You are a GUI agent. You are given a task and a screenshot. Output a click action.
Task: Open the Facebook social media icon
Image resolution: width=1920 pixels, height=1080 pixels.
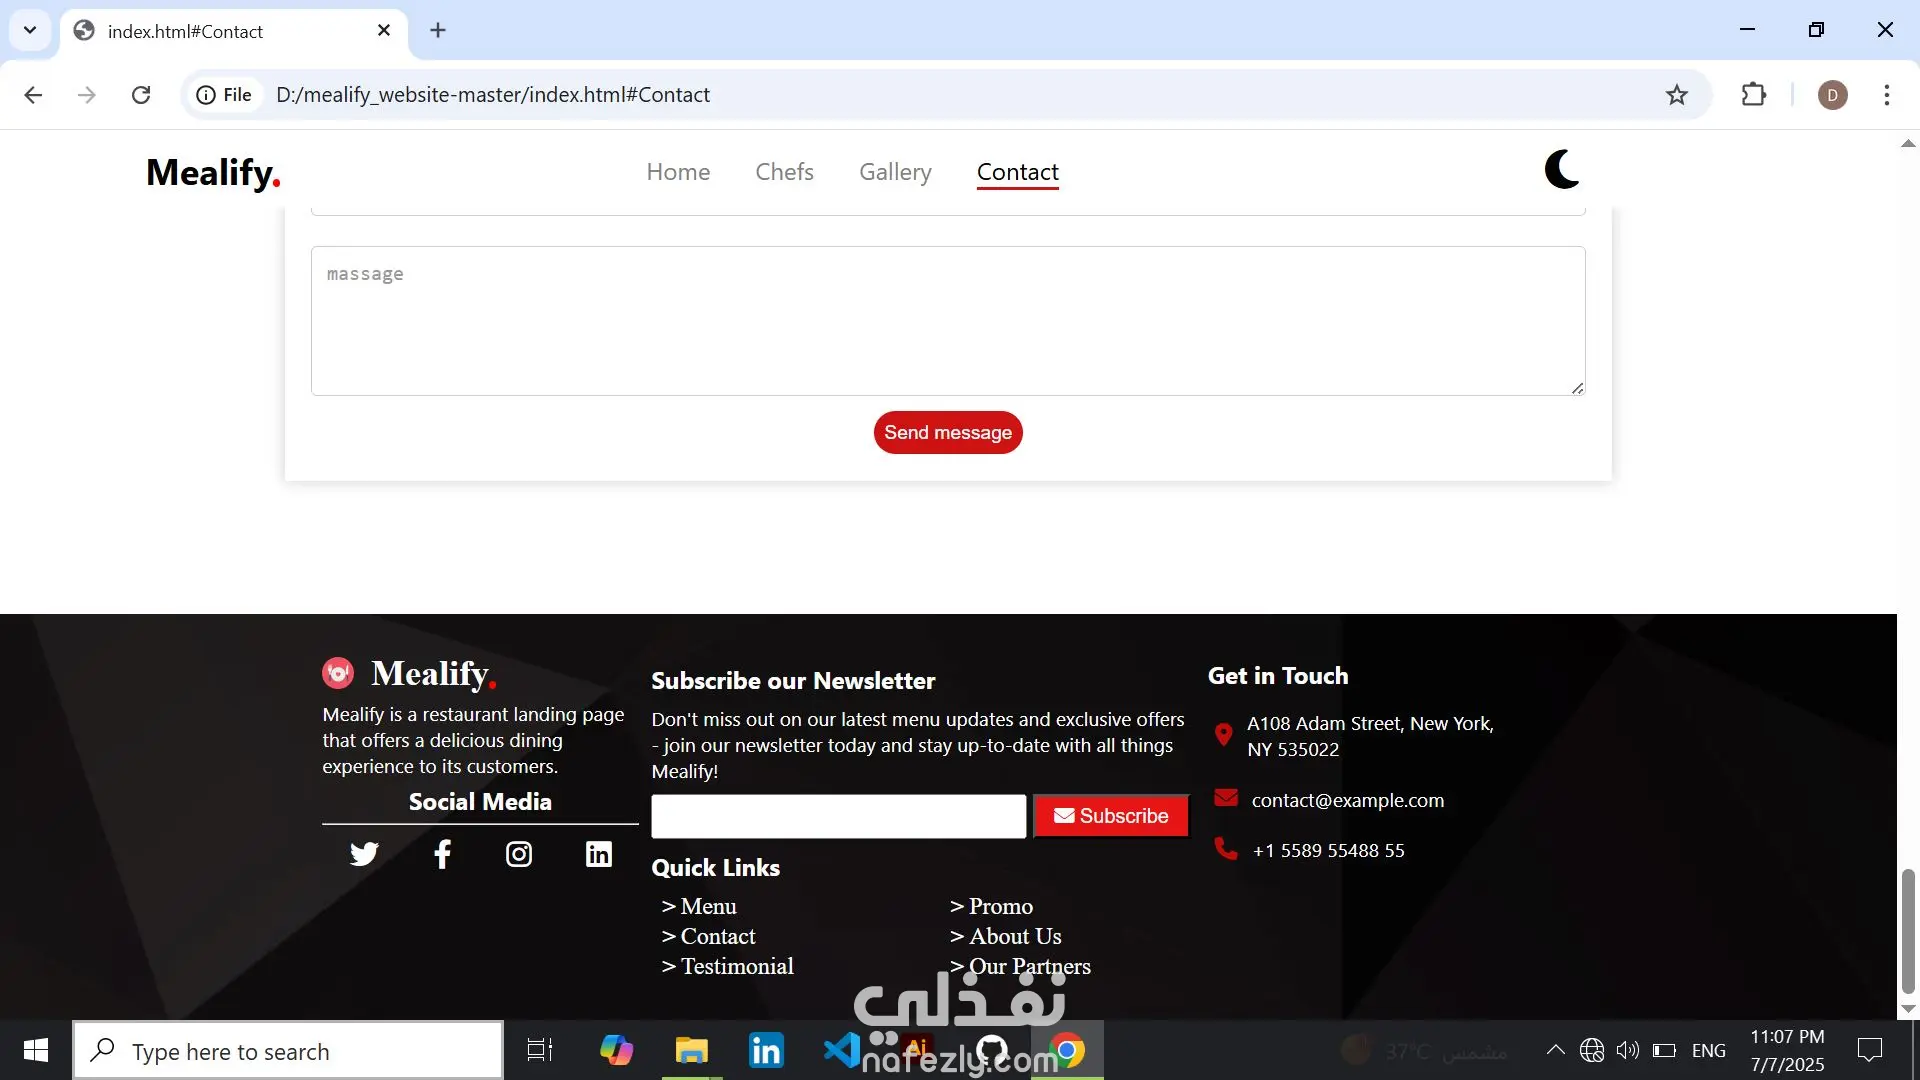442,854
